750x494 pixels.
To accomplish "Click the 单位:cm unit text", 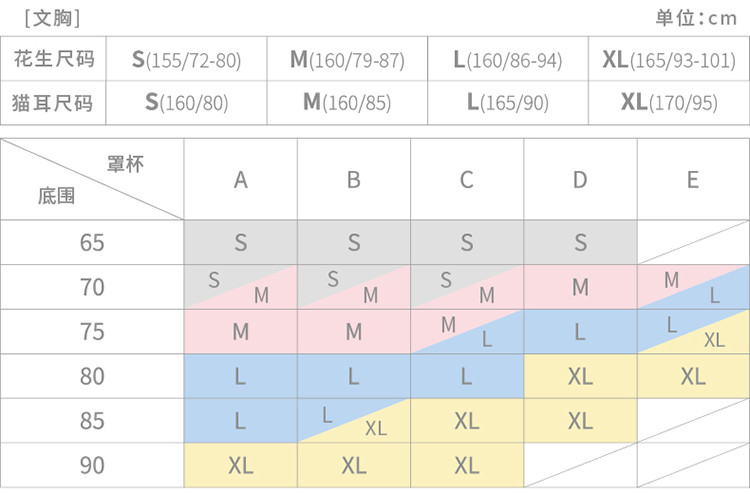I will pyautogui.click(x=696, y=17).
